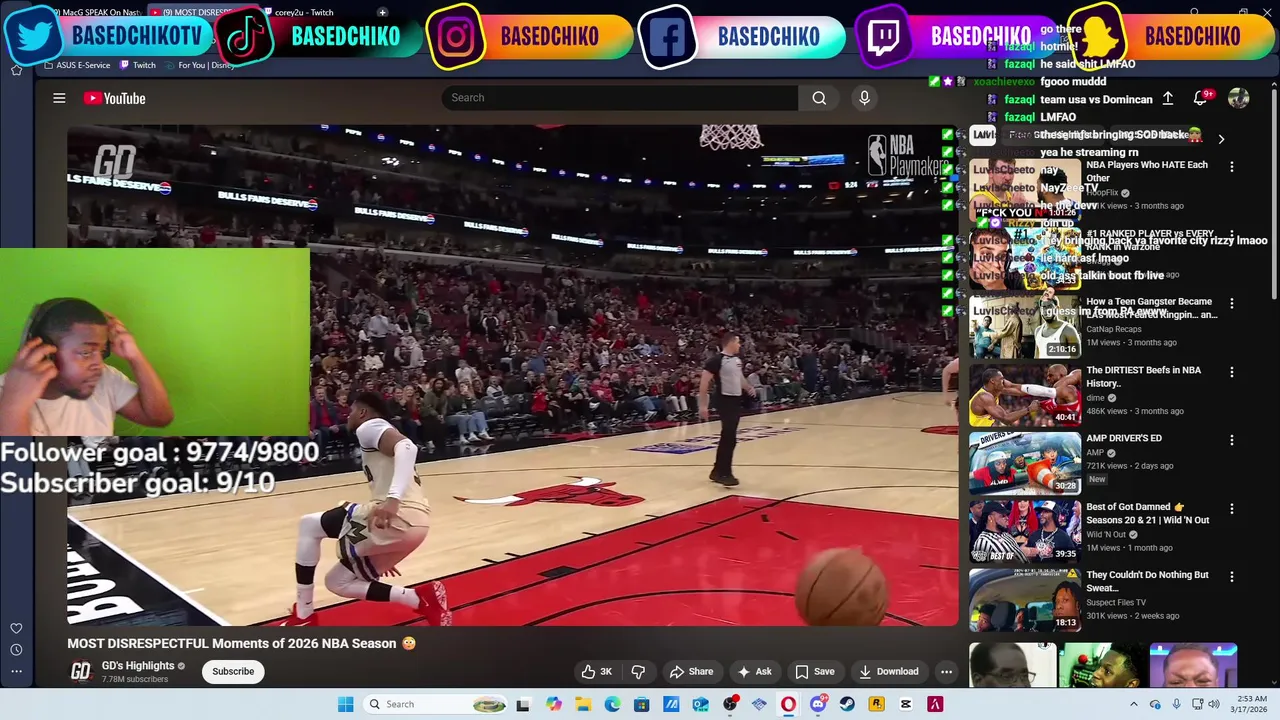
Task: Open the YouTube create upload icon
Action: point(1167,98)
